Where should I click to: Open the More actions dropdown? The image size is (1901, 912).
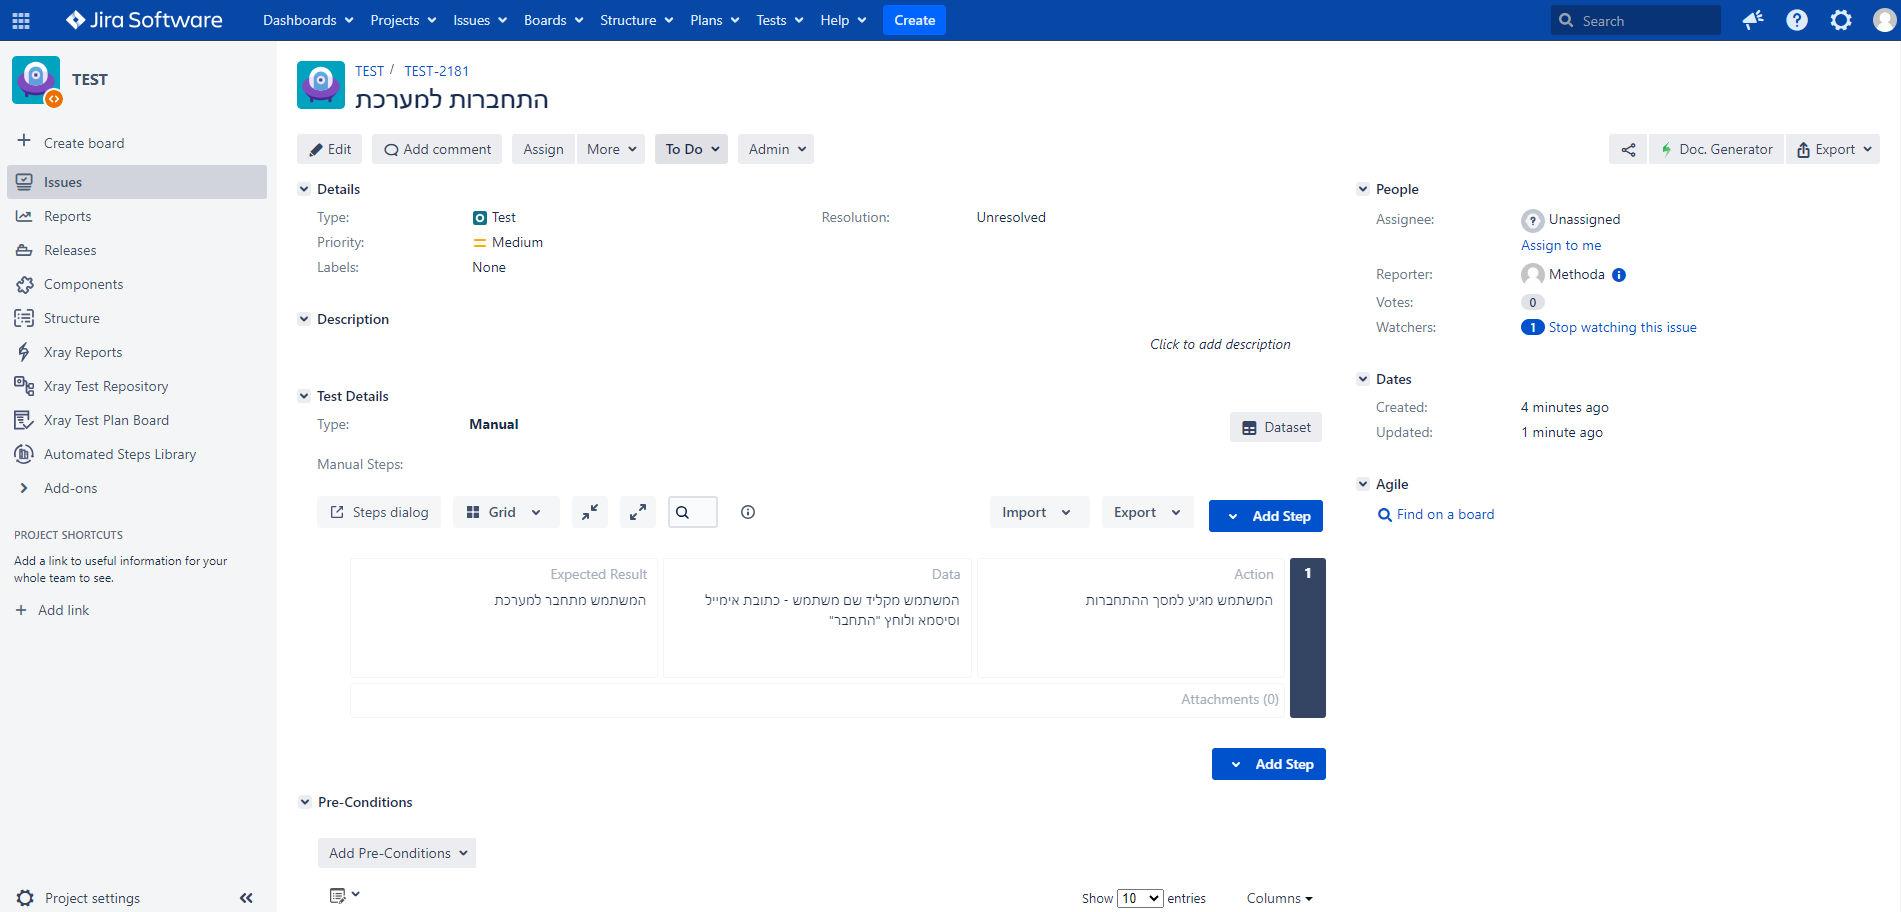611,149
